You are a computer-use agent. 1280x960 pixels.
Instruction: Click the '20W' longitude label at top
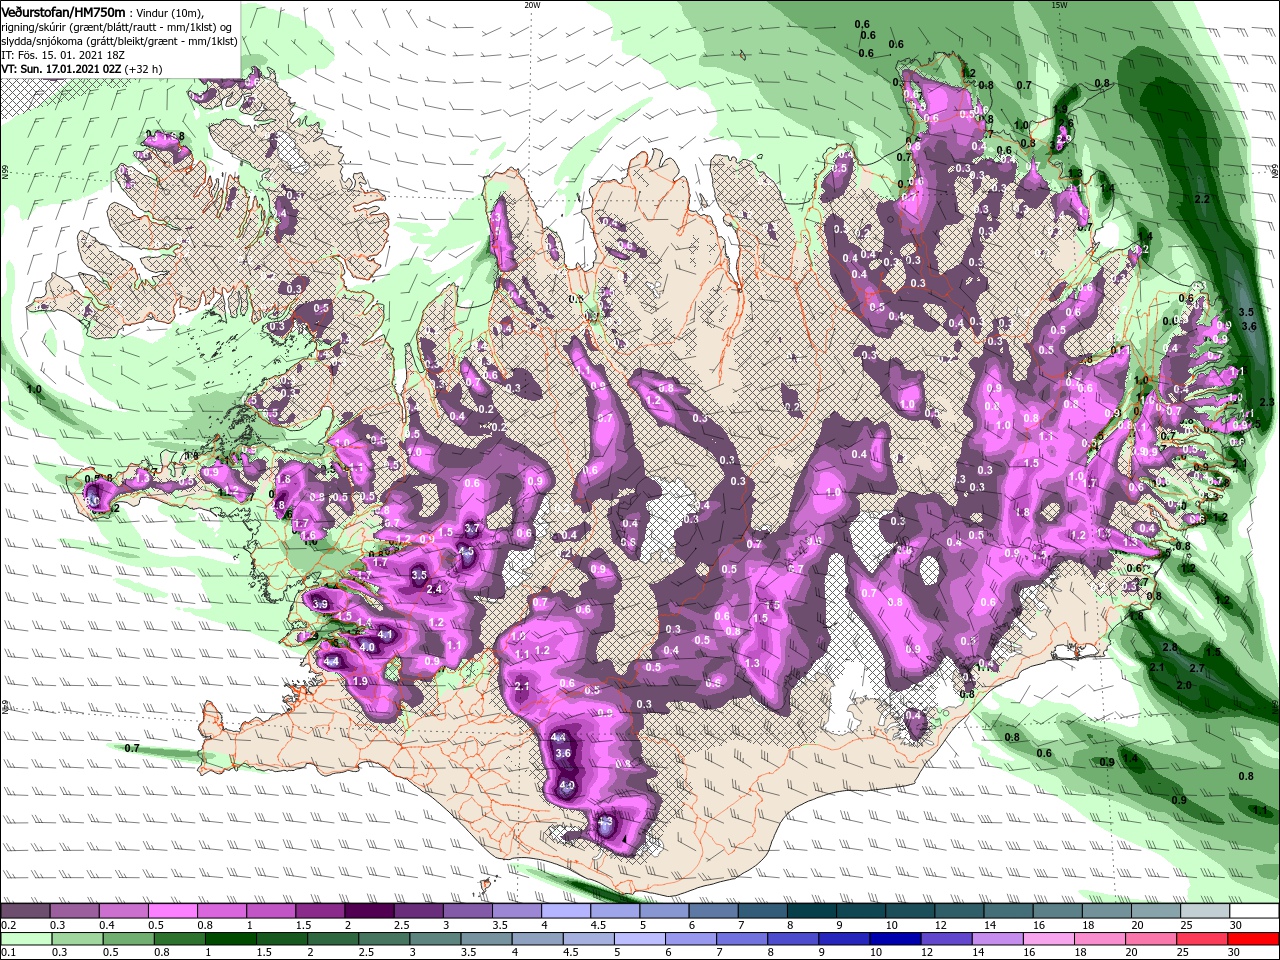tap(532, 4)
